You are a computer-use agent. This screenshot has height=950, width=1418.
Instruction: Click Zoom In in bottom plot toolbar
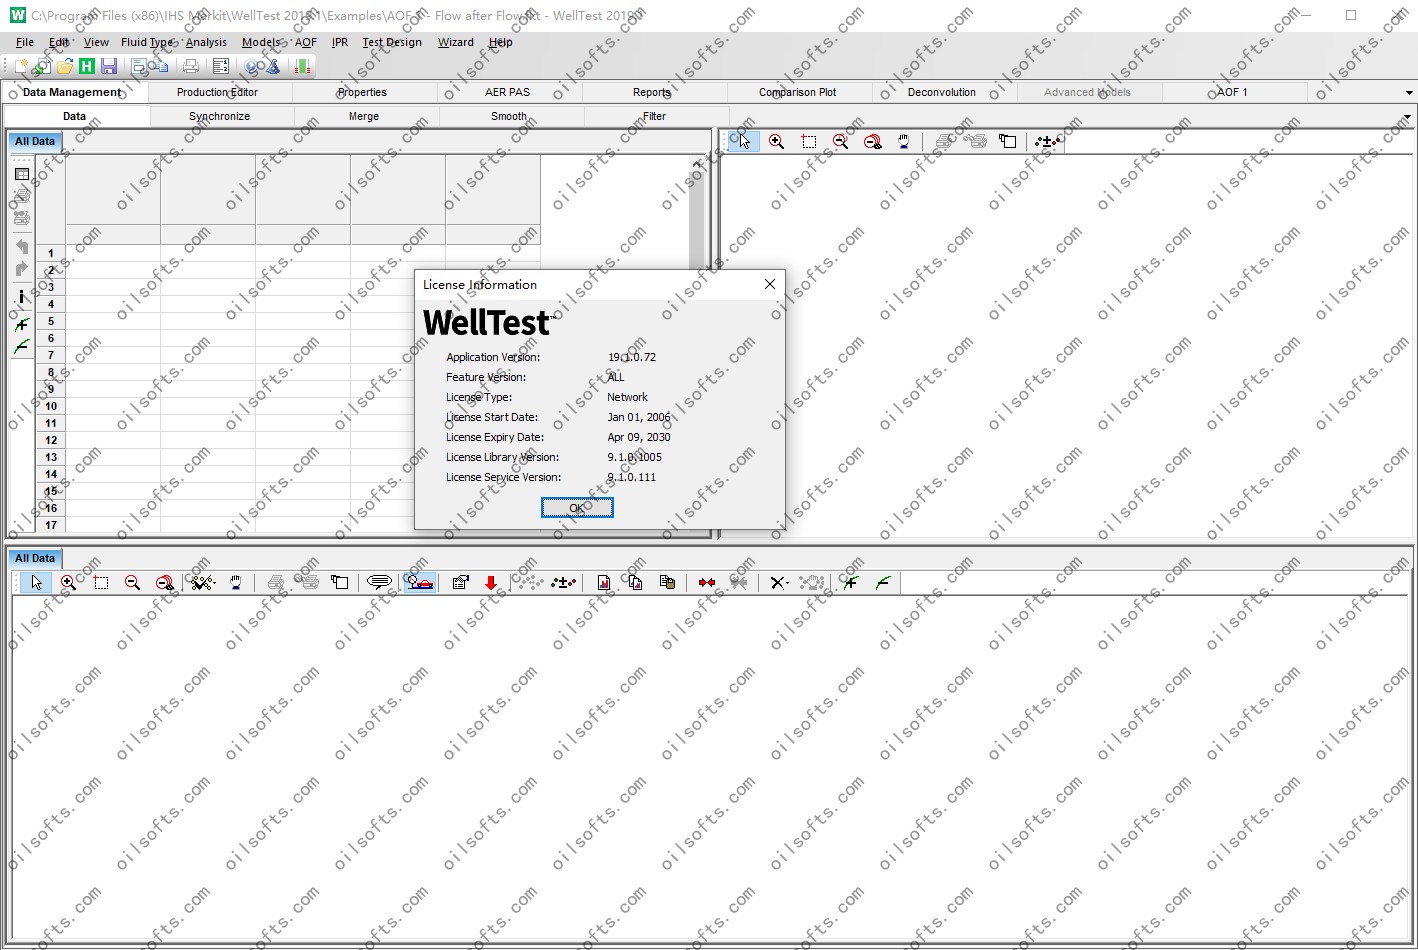(x=68, y=582)
